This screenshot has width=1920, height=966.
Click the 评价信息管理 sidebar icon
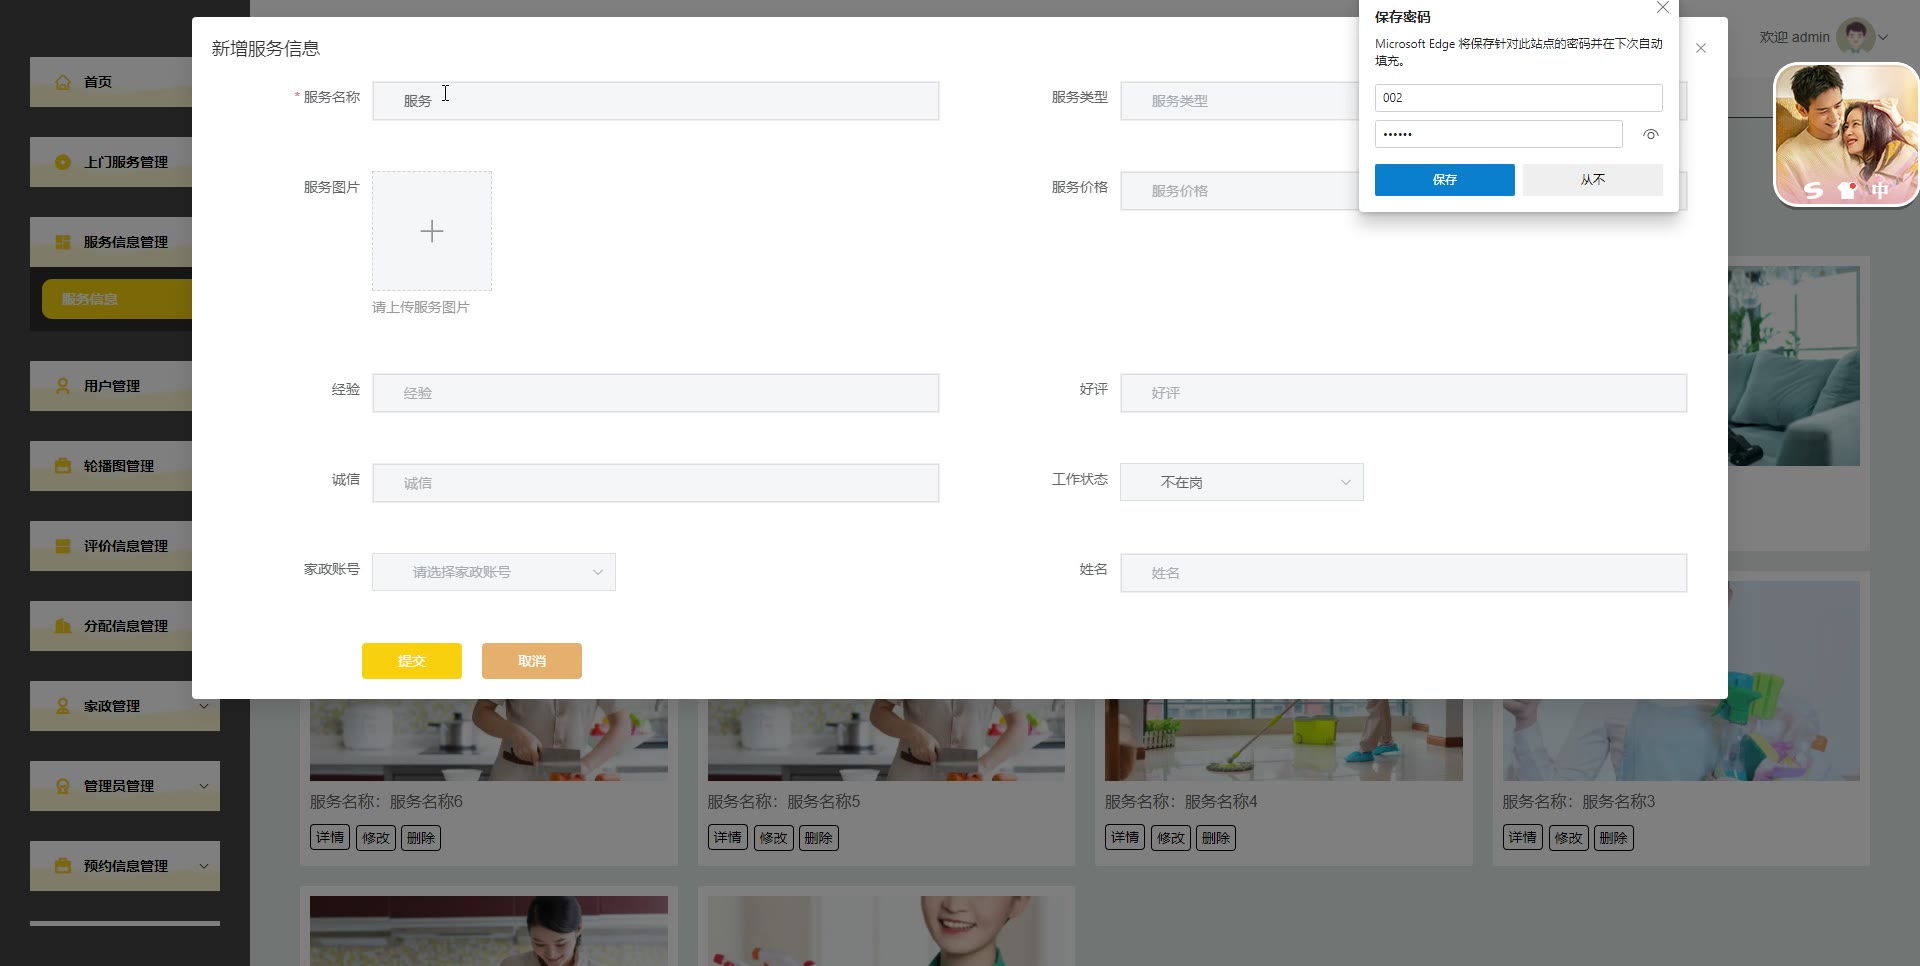pos(63,546)
